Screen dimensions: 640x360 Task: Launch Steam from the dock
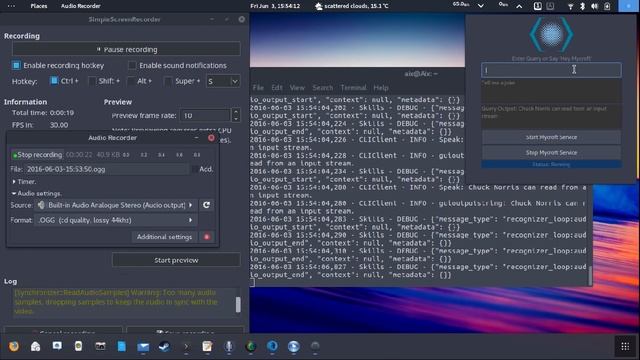(x=164, y=347)
